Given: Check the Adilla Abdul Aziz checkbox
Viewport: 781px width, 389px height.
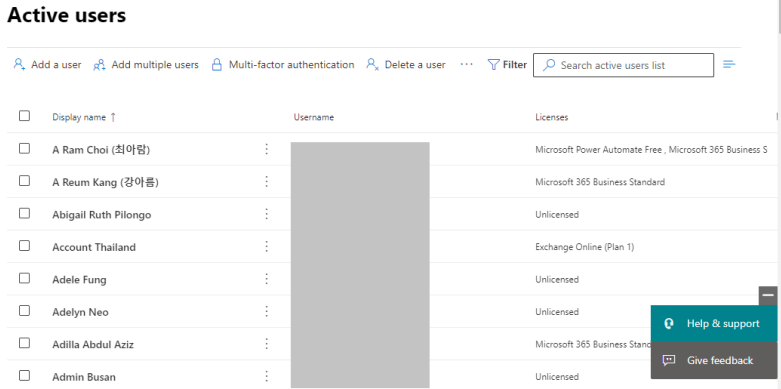Looking at the screenshot, I should [24, 343].
